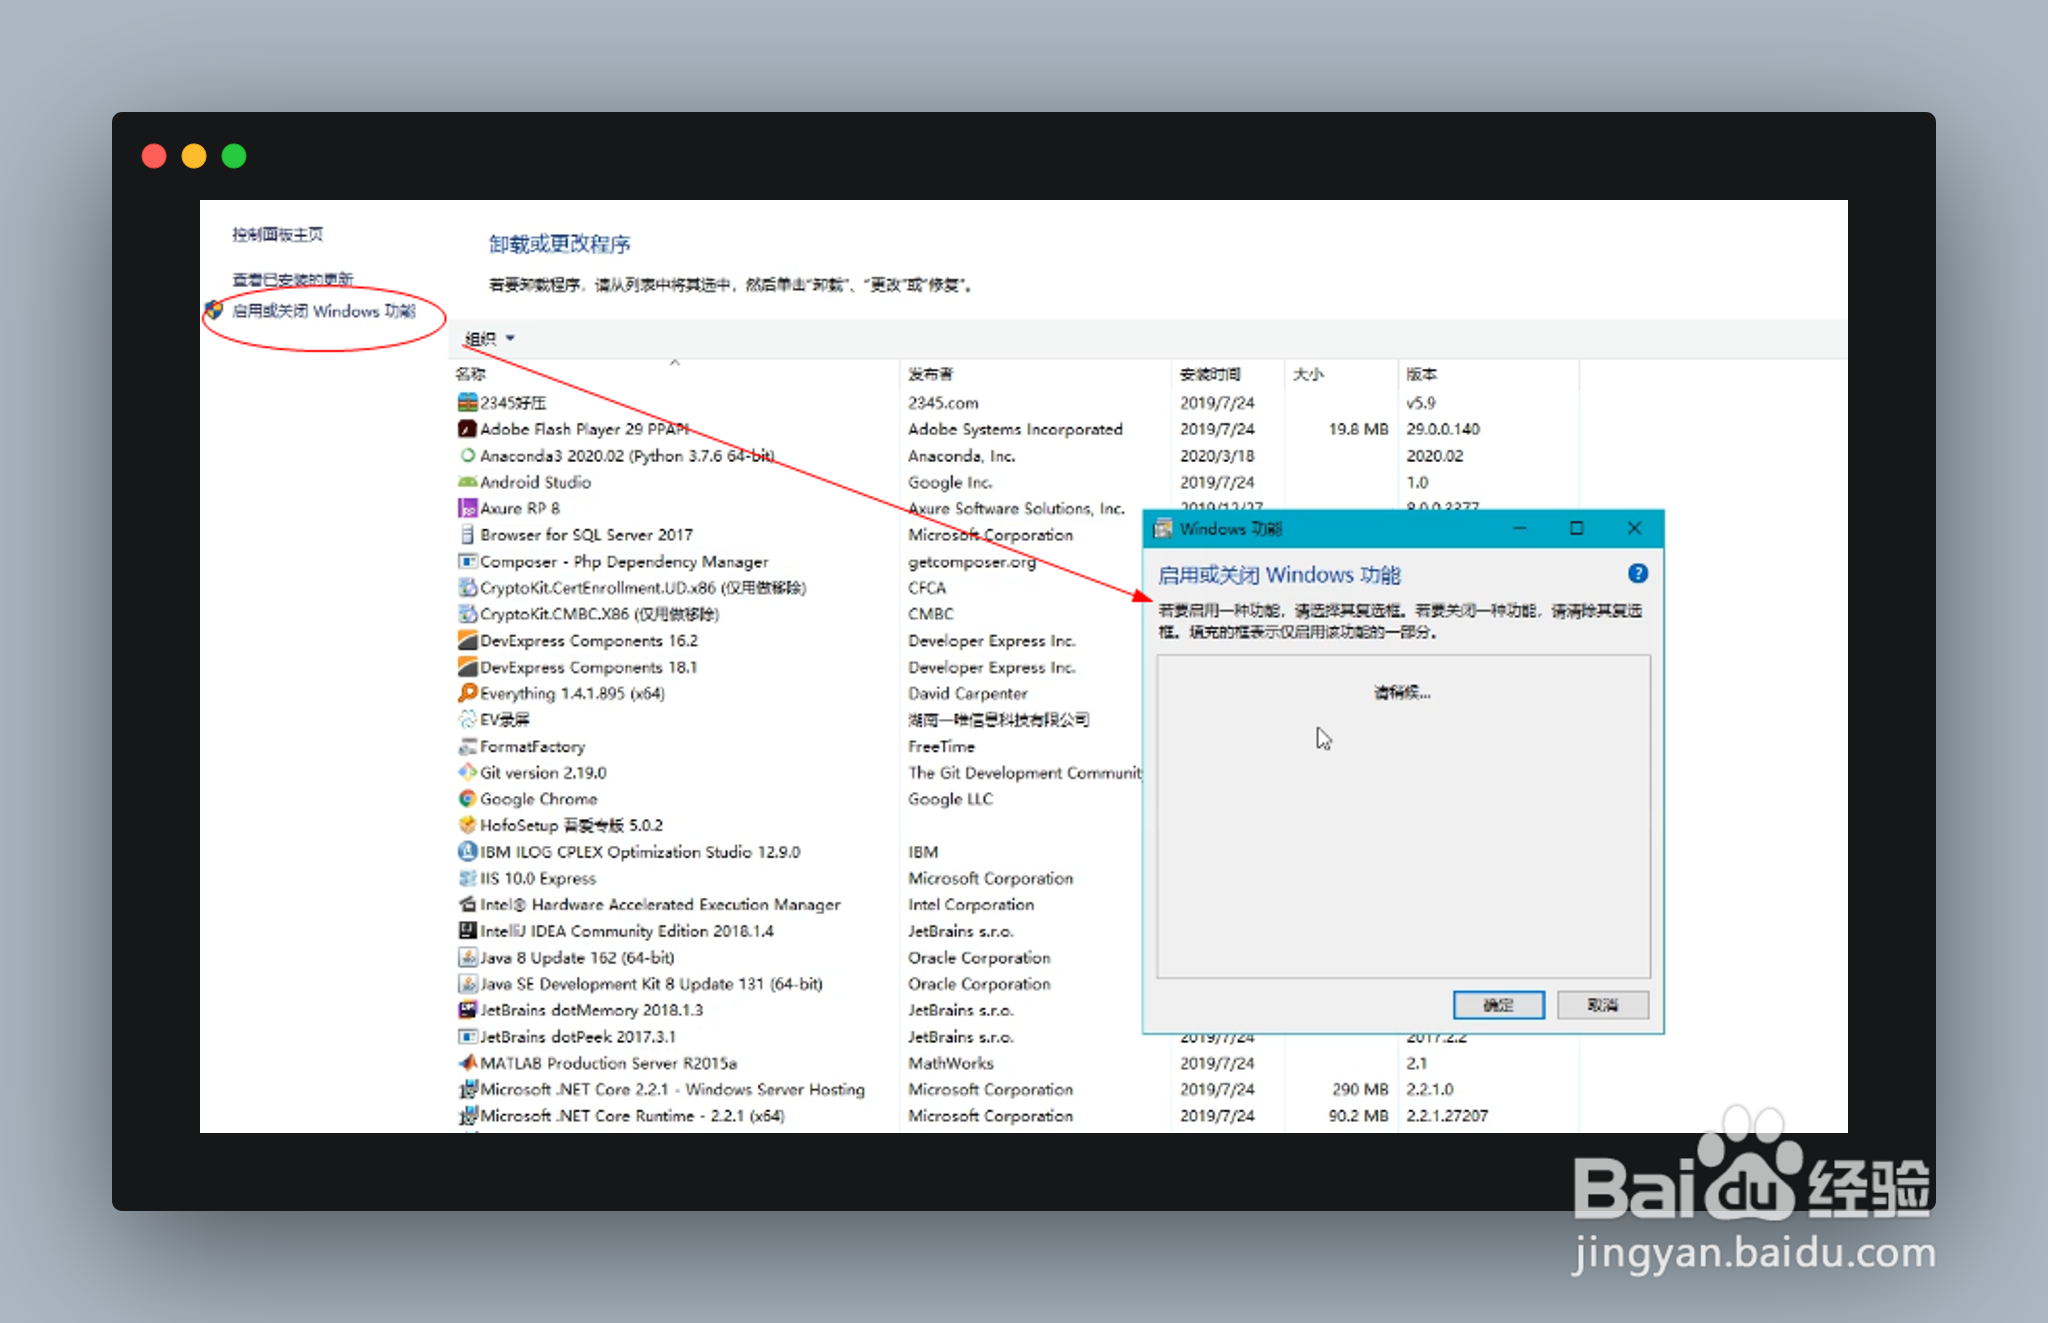The image size is (2048, 1323).
Task: Click version value 29.0.0.140
Action: [x=1443, y=429]
